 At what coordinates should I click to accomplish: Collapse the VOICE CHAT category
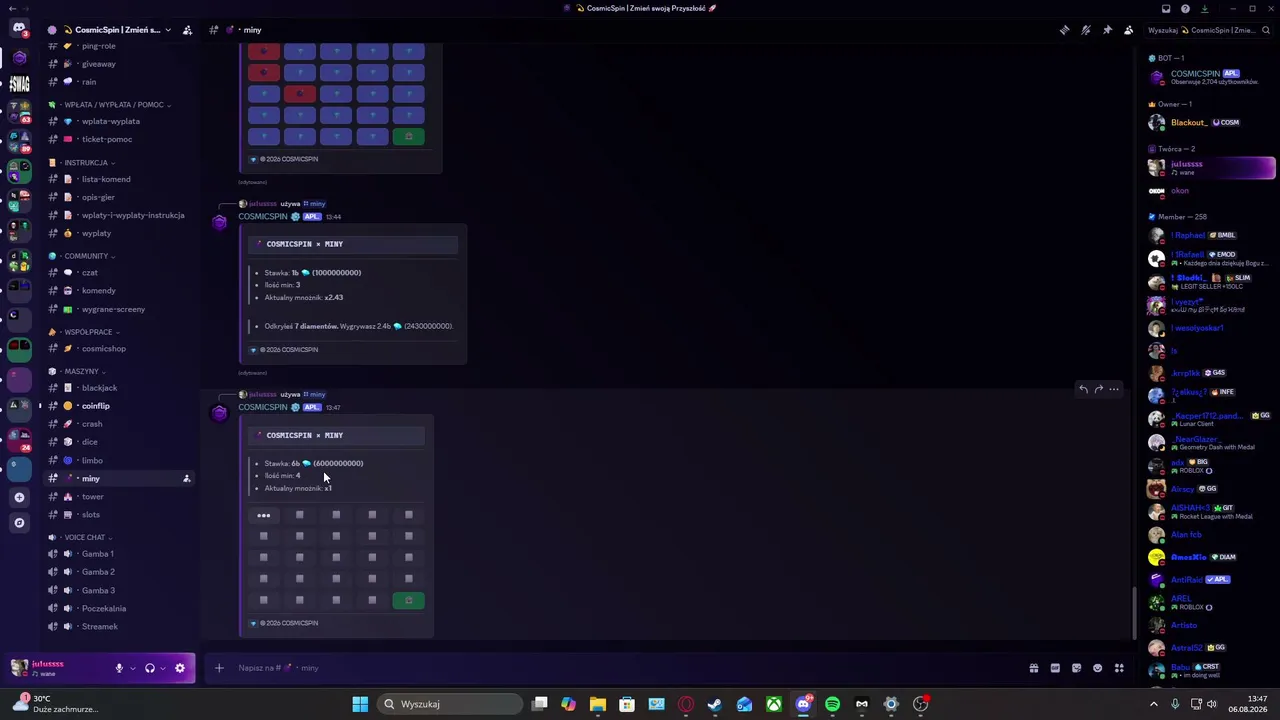point(82,537)
